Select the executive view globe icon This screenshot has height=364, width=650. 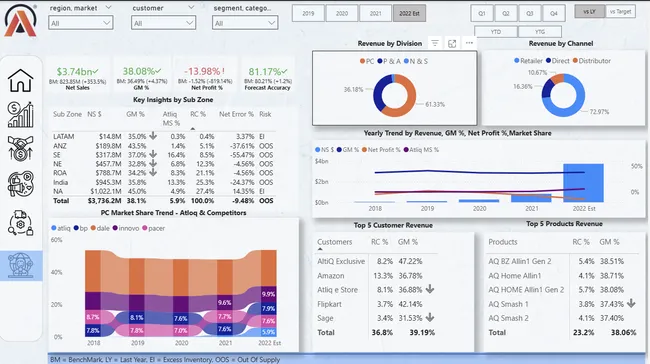[x=21, y=265]
